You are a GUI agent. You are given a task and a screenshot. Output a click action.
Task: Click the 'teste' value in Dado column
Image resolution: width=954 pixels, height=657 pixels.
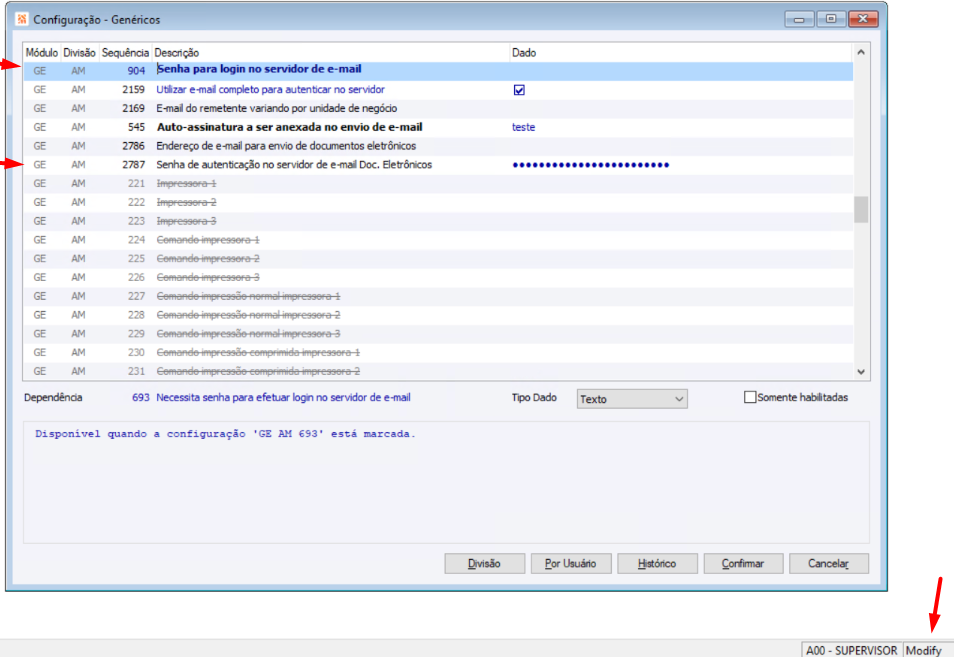coord(524,127)
